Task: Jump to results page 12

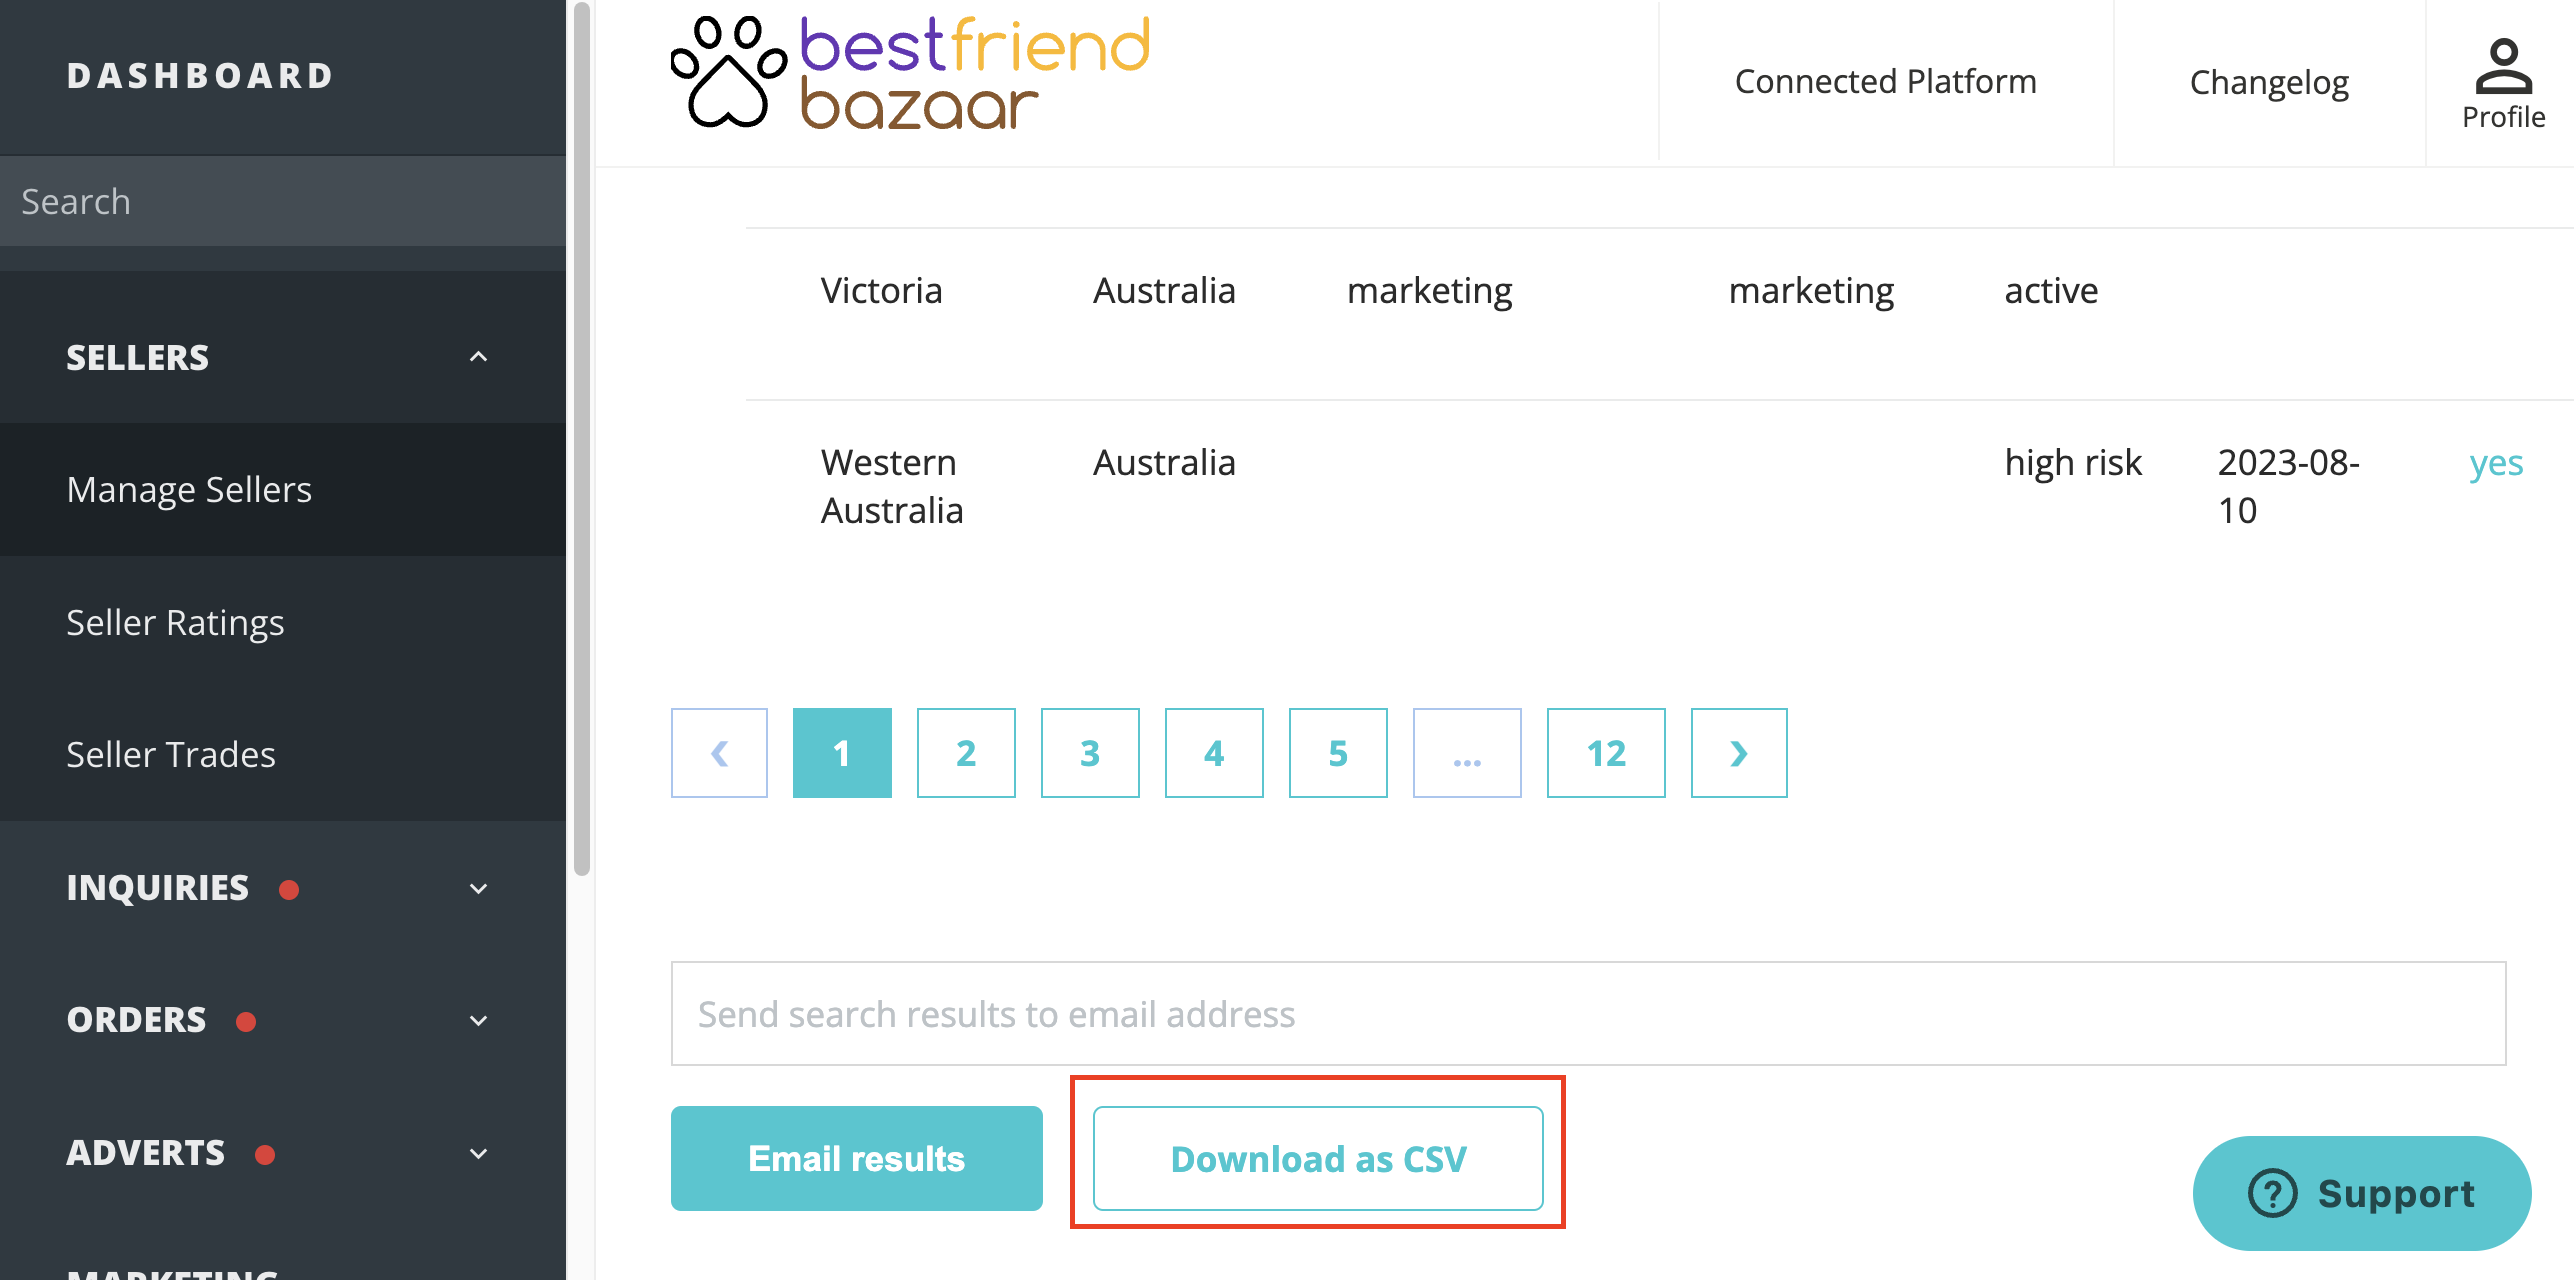Action: click(1606, 753)
